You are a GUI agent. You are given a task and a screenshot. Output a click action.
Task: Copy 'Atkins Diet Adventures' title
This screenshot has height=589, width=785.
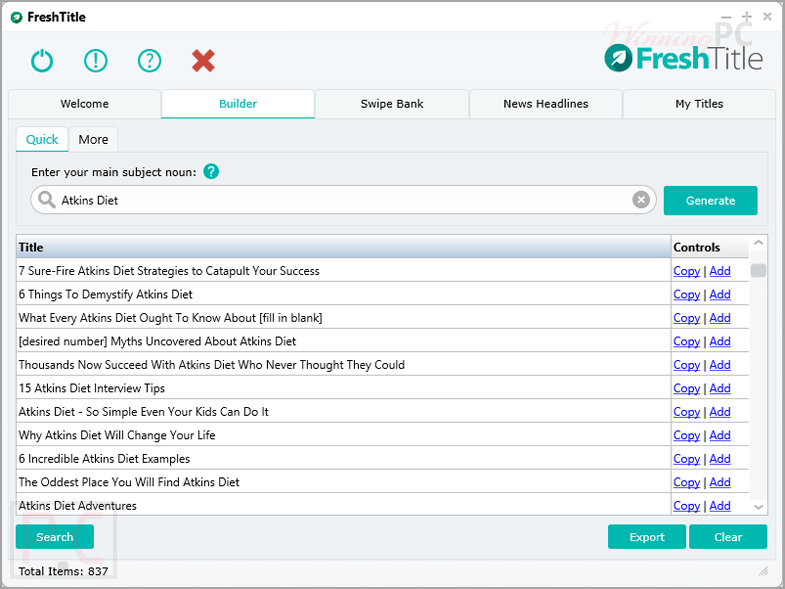point(686,506)
